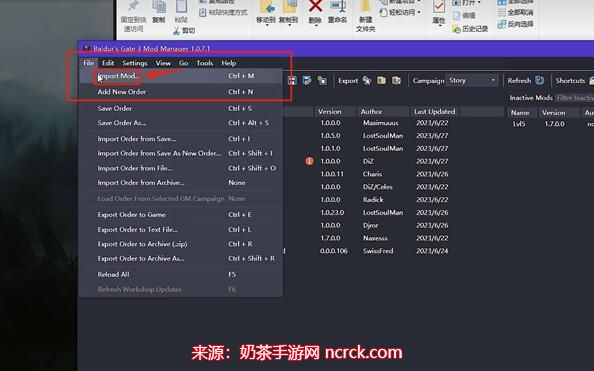Open the Campaign Story dropdown

pos(472,80)
